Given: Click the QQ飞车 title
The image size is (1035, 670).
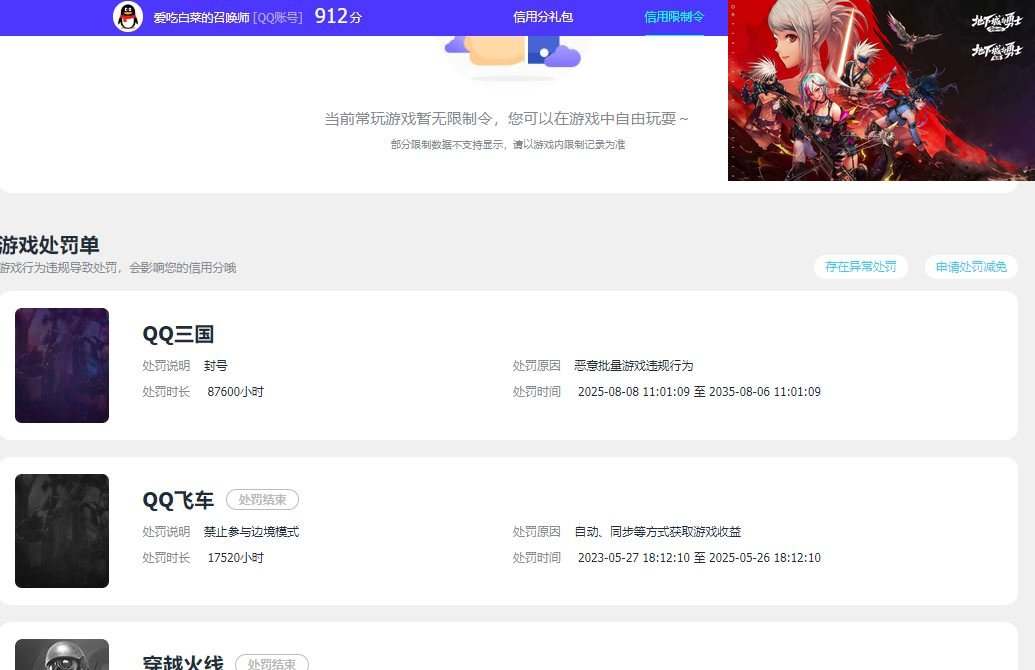Looking at the screenshot, I should click(178, 500).
